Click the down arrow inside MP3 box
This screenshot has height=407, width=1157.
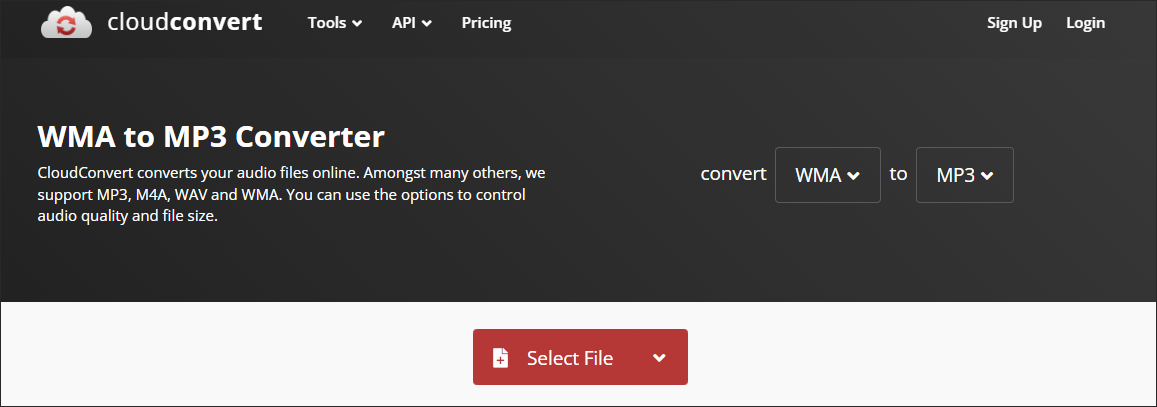click(987, 176)
